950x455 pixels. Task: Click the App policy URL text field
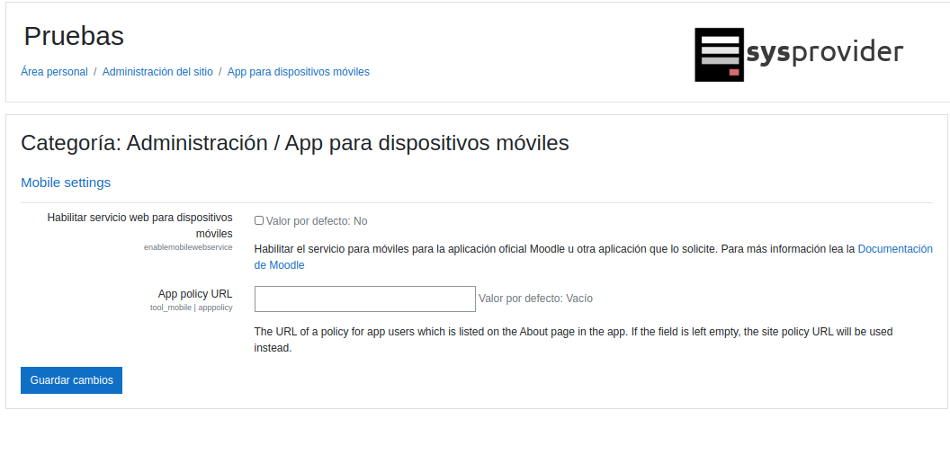(365, 299)
